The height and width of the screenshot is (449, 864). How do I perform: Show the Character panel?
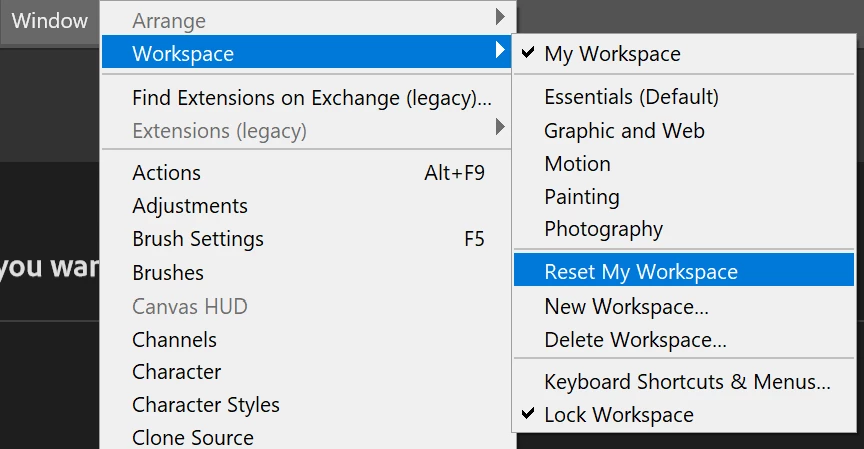(x=177, y=372)
